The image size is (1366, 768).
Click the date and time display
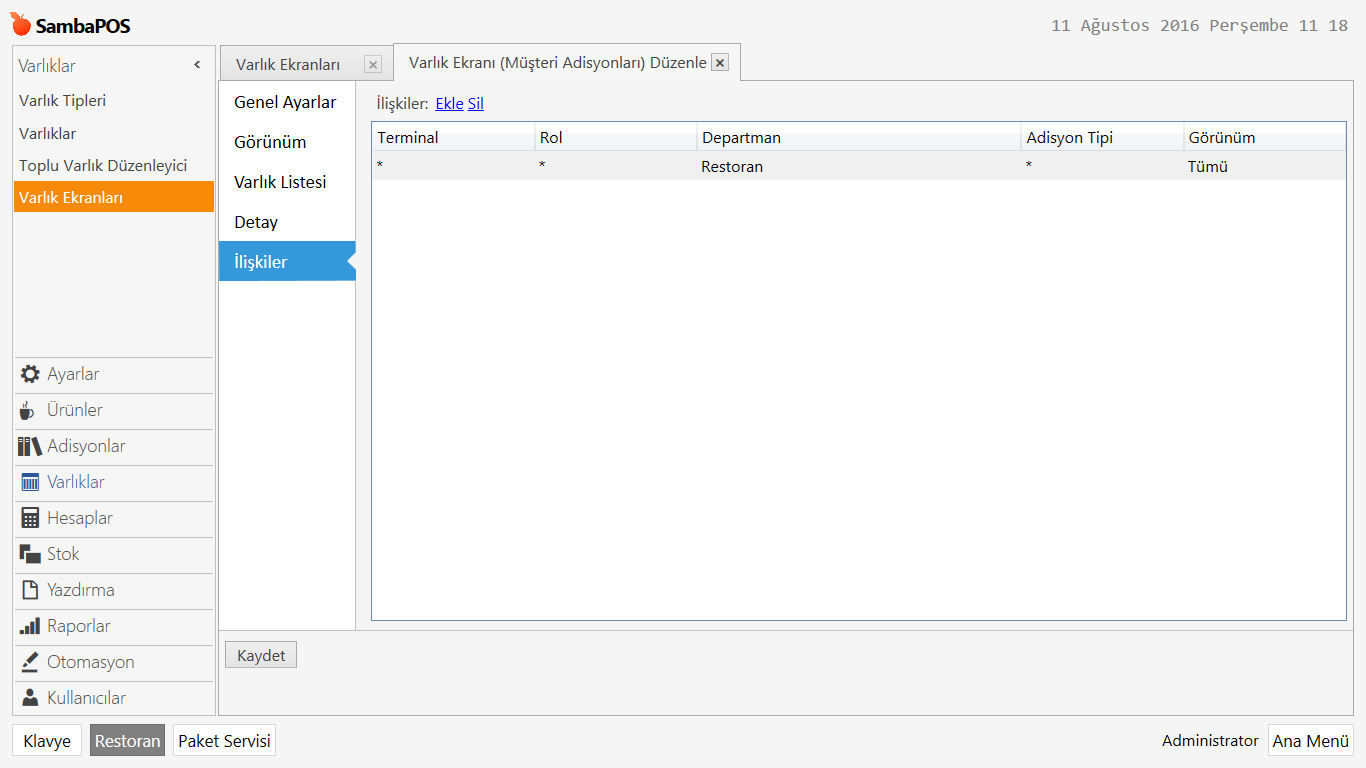pyautogui.click(x=1199, y=26)
